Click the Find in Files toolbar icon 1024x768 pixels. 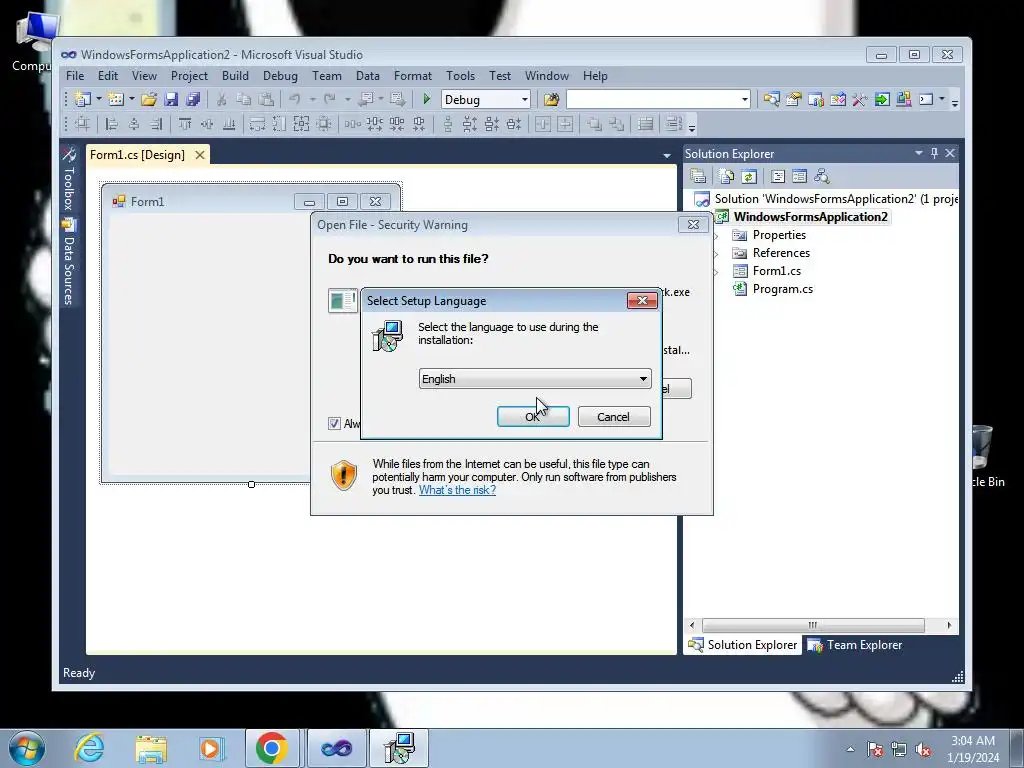tap(551, 99)
